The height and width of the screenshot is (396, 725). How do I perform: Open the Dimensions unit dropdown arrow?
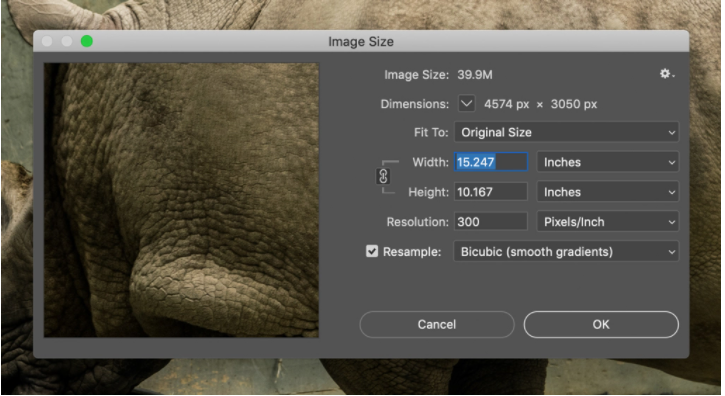click(467, 104)
